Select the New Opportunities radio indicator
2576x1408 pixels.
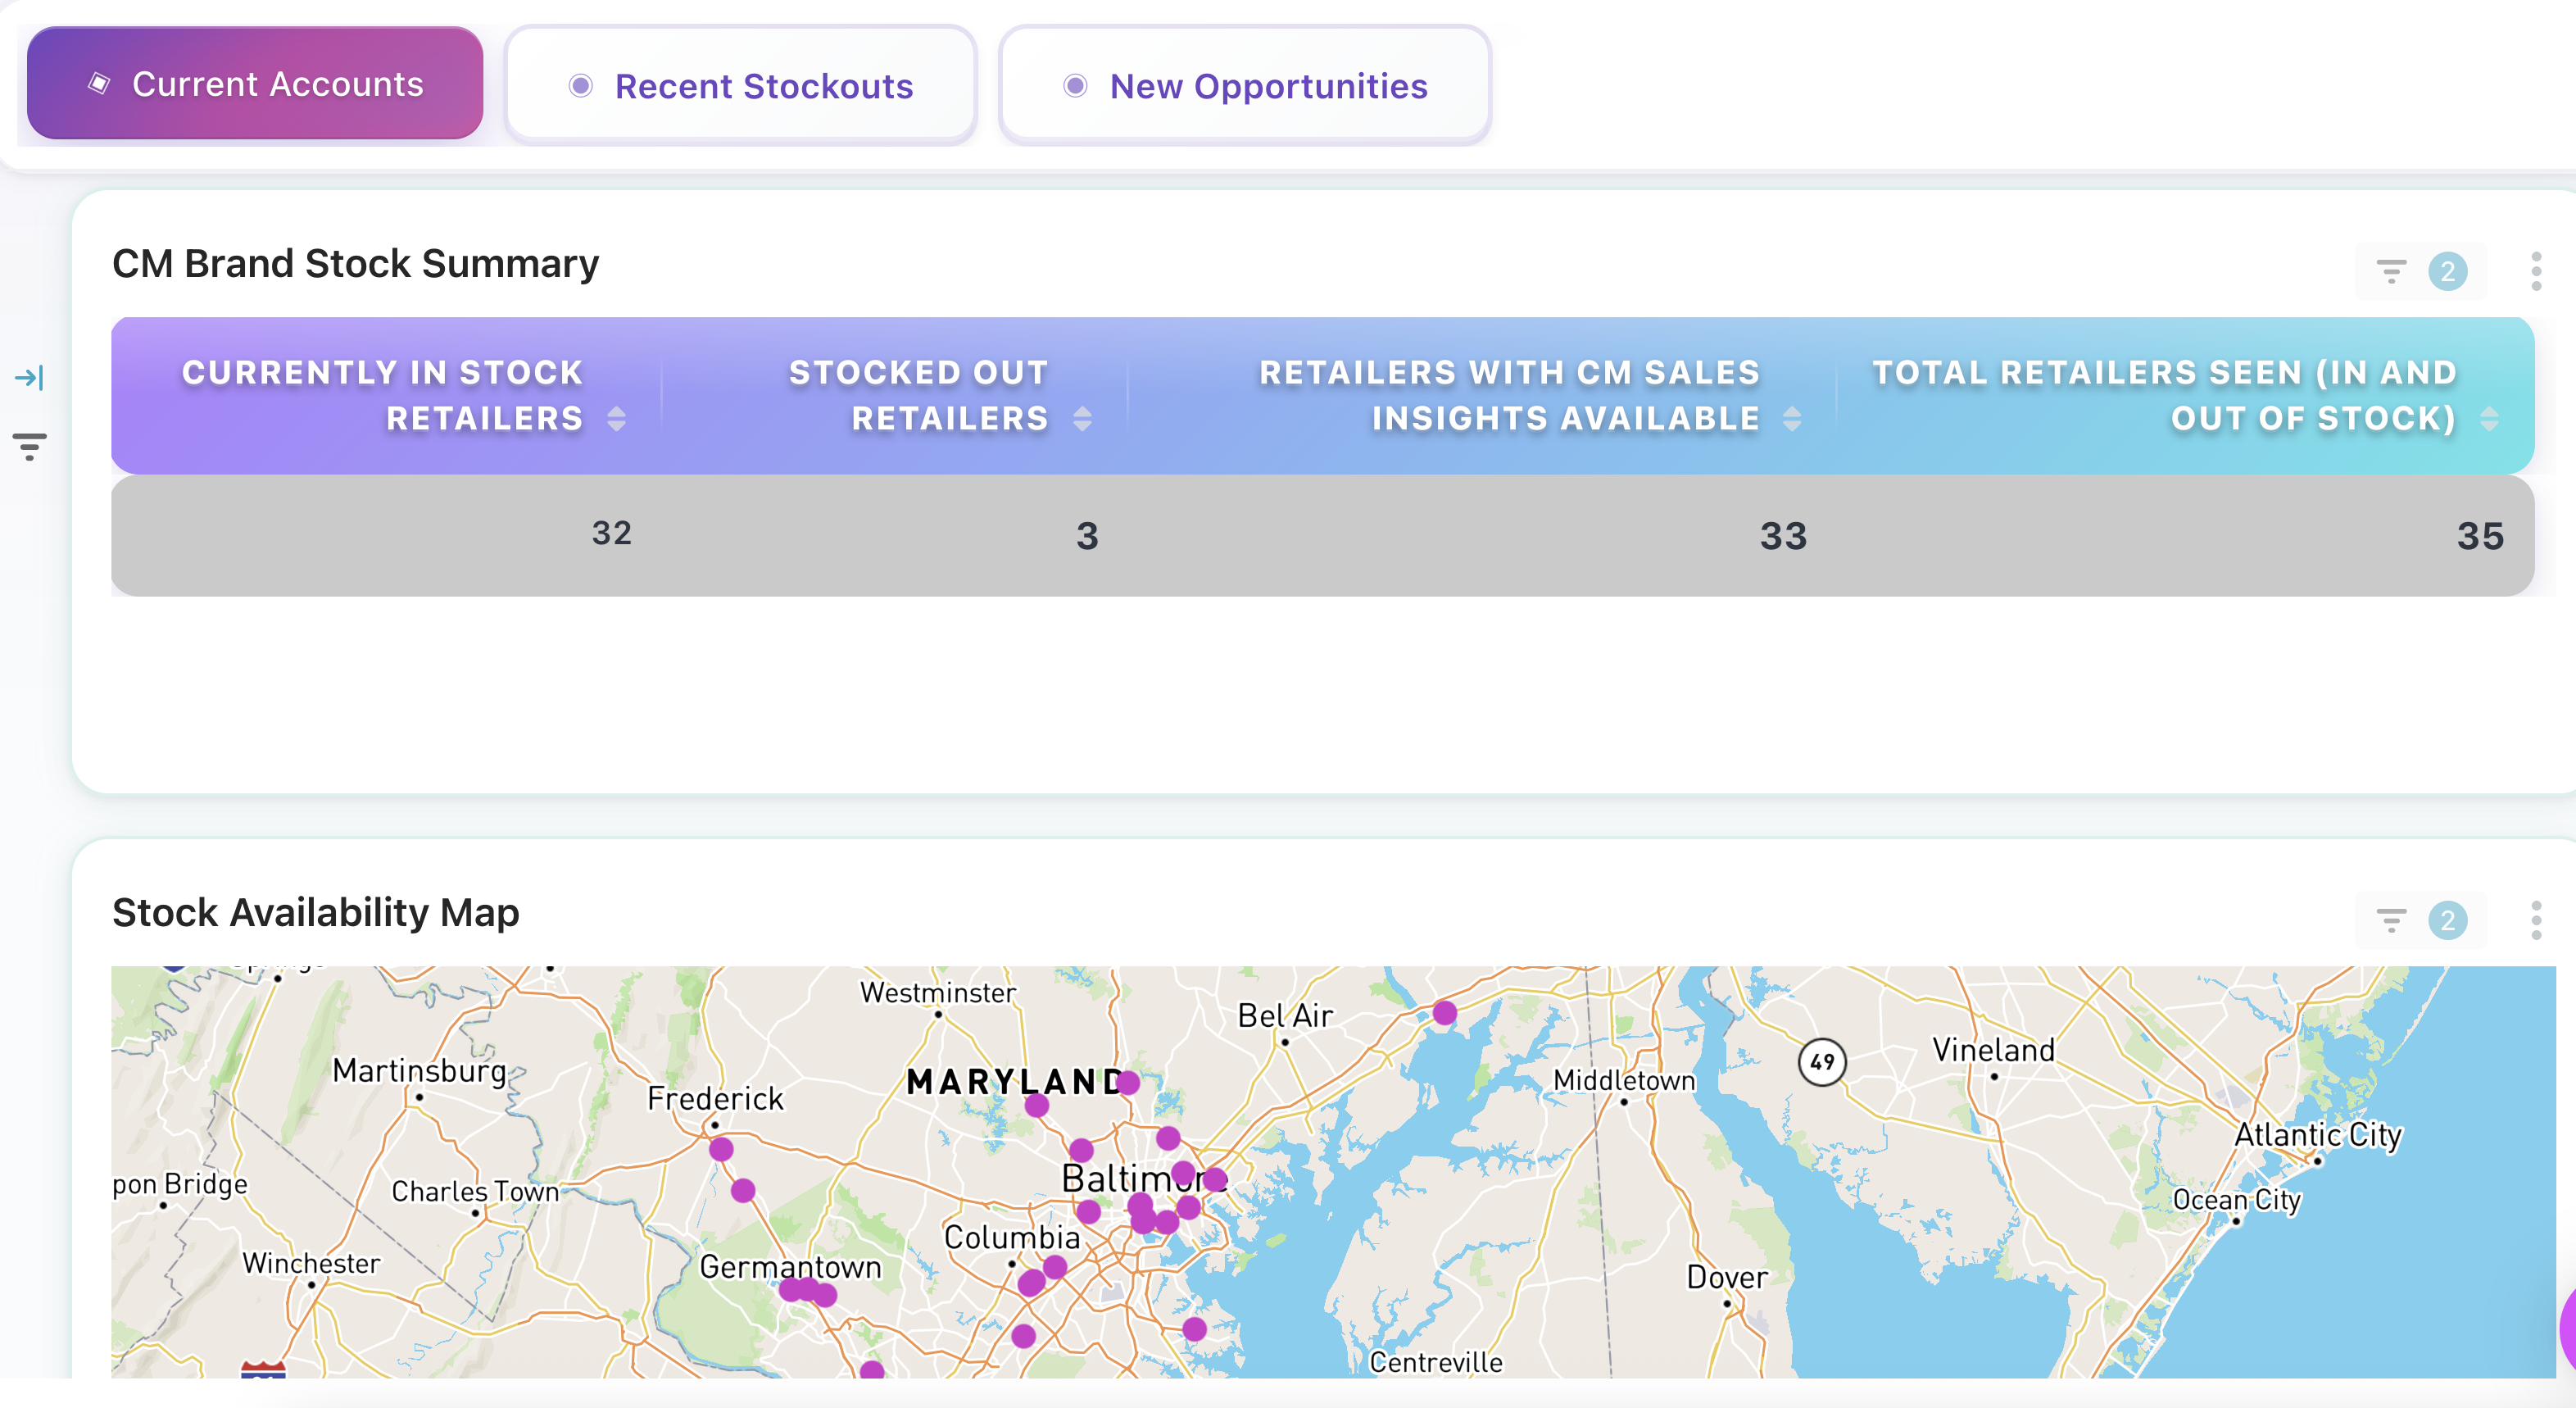1075,87
